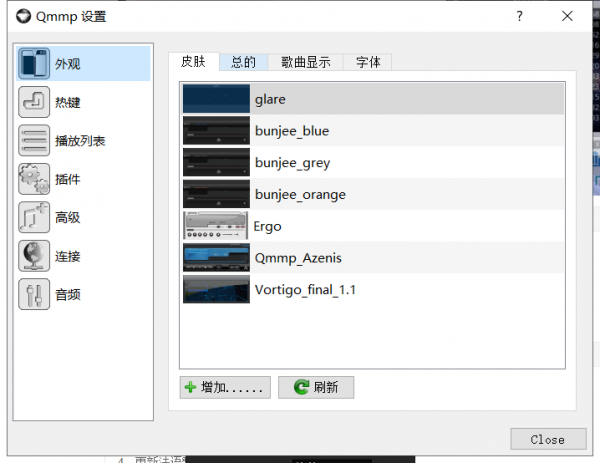Switch to the 字体 fonts tab
600x463 pixels.
pos(367,62)
